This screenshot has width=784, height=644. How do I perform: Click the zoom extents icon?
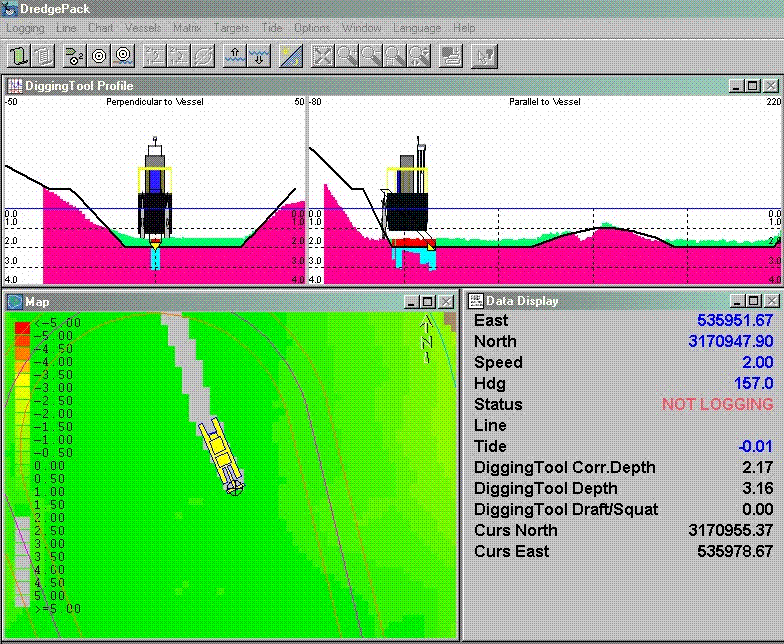click(x=322, y=56)
